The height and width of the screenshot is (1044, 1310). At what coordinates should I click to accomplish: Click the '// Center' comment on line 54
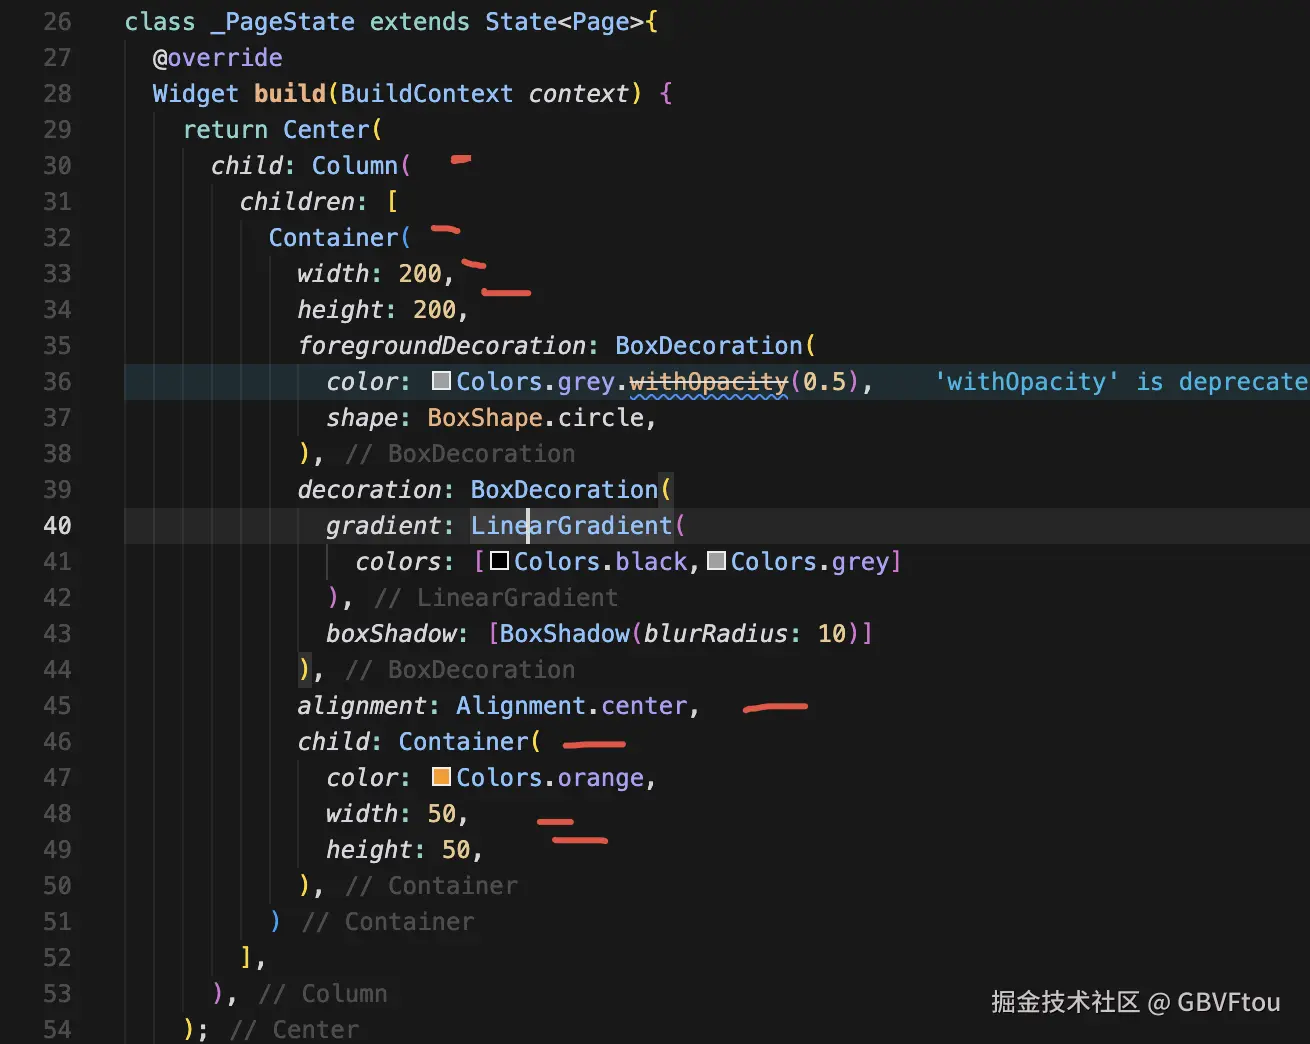click(294, 1029)
